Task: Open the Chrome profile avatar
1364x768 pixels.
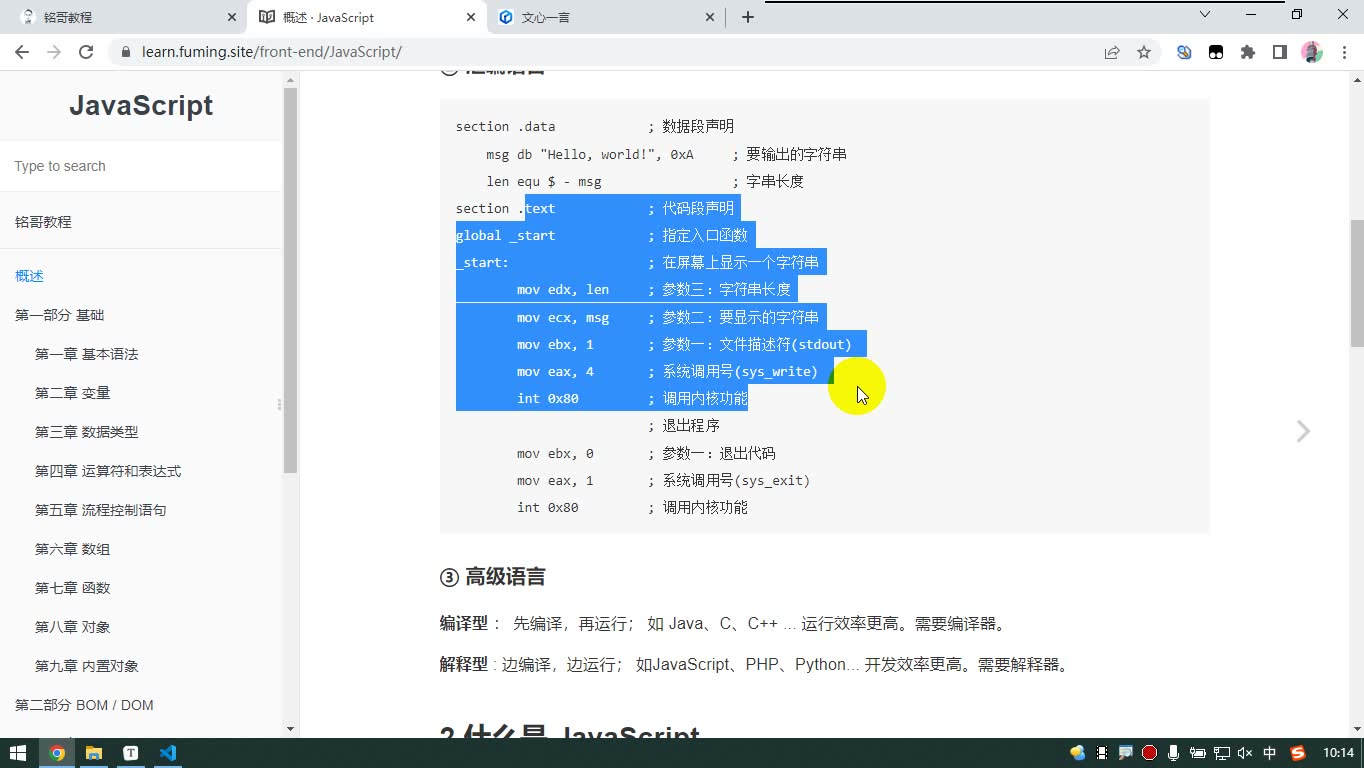Action: point(1312,52)
